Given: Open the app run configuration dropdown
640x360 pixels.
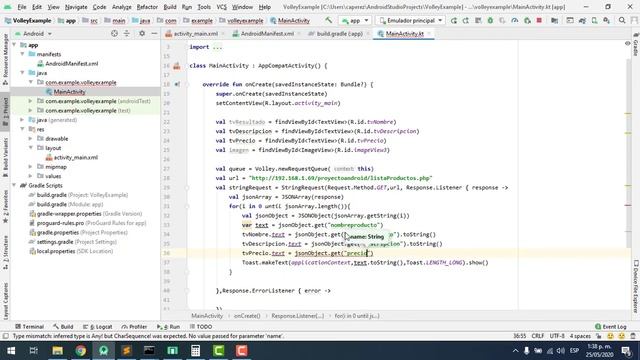Looking at the screenshot, I should [355, 20].
